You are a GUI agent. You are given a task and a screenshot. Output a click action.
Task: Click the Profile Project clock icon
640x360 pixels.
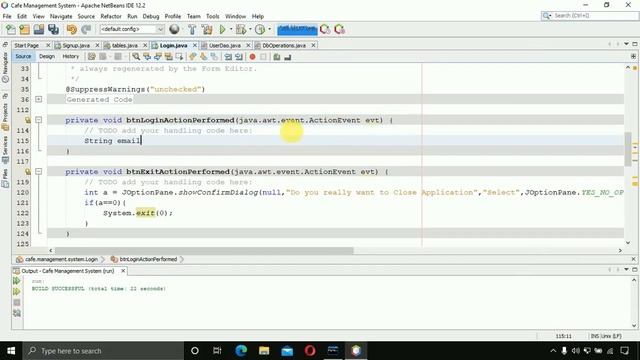260,29
